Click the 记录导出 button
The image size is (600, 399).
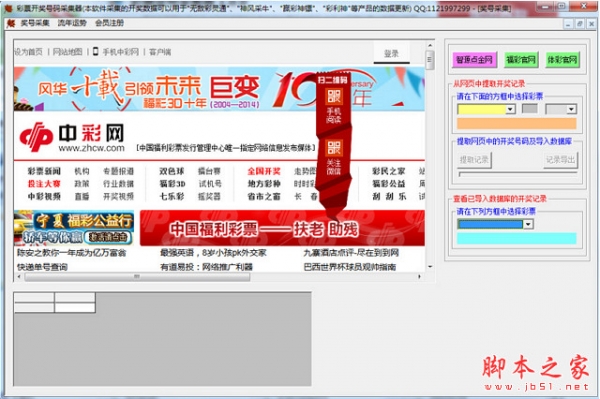561,160
